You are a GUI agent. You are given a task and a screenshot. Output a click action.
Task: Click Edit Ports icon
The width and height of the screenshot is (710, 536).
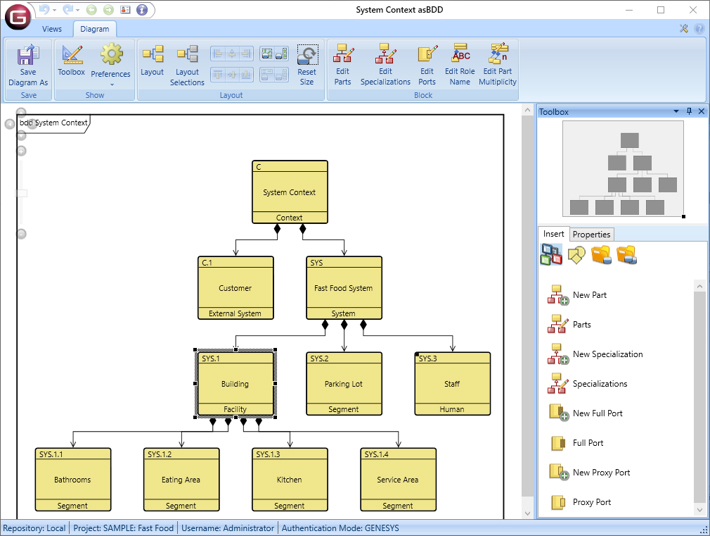click(427, 62)
